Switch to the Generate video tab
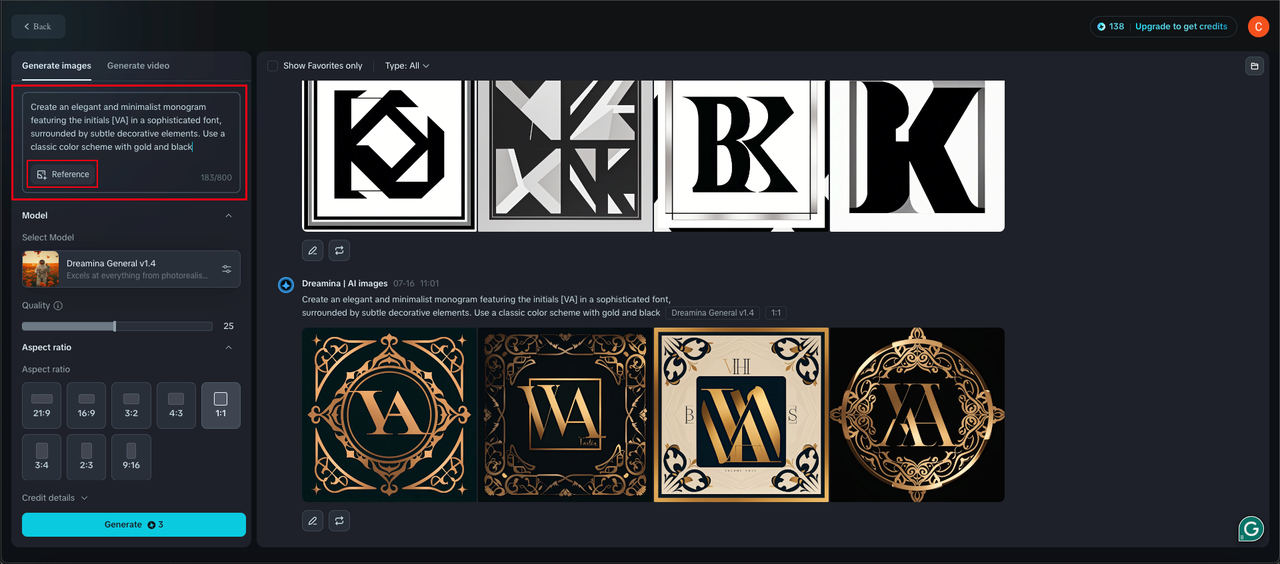The width and height of the screenshot is (1280, 564). tap(138, 66)
